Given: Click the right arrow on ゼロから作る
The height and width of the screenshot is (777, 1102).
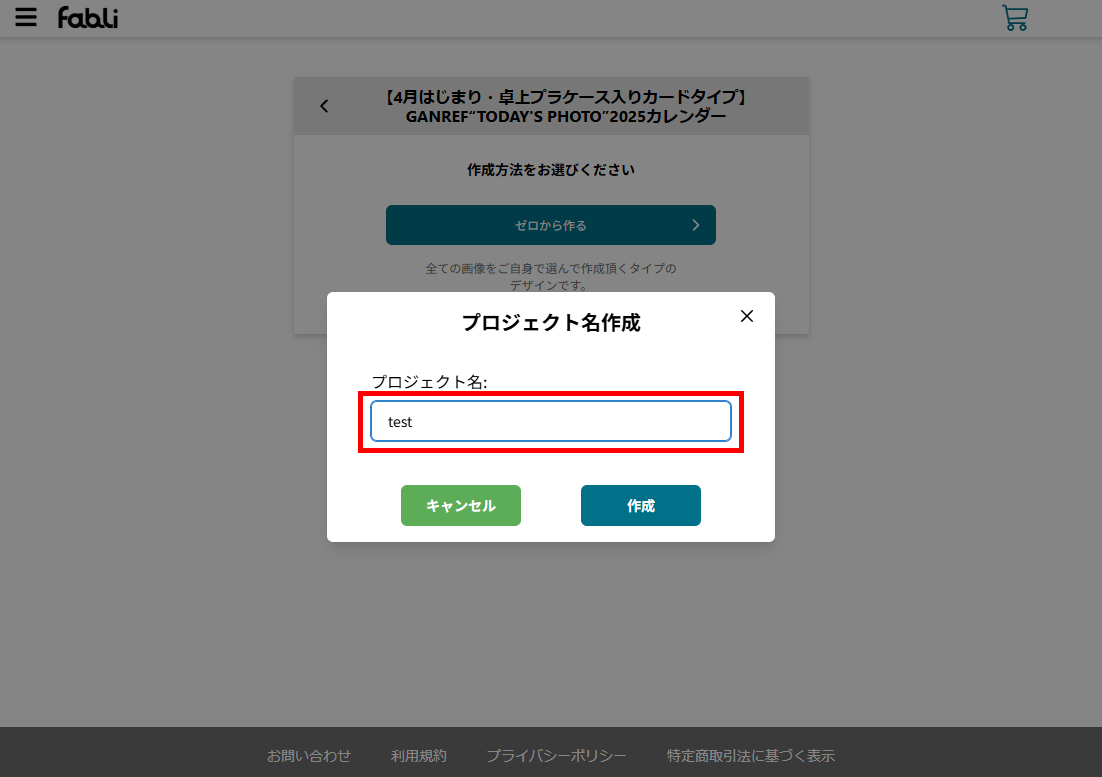Looking at the screenshot, I should coord(696,225).
